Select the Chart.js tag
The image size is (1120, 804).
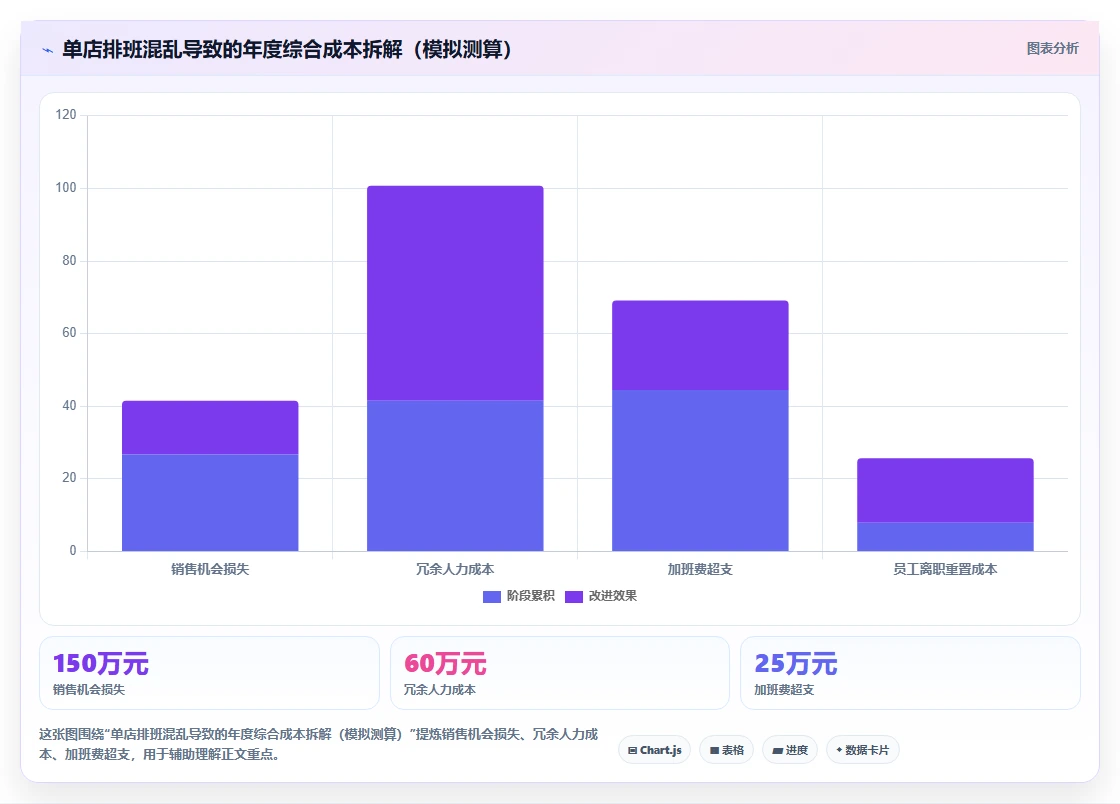[654, 750]
